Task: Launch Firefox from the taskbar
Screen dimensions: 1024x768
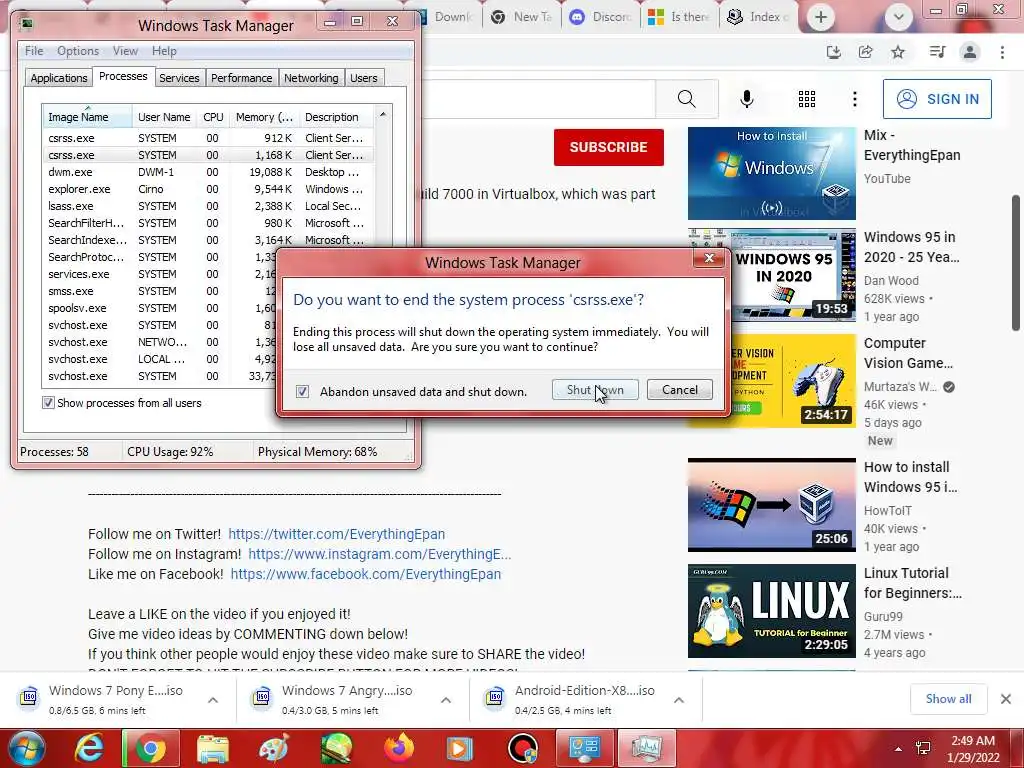Action: 398,748
